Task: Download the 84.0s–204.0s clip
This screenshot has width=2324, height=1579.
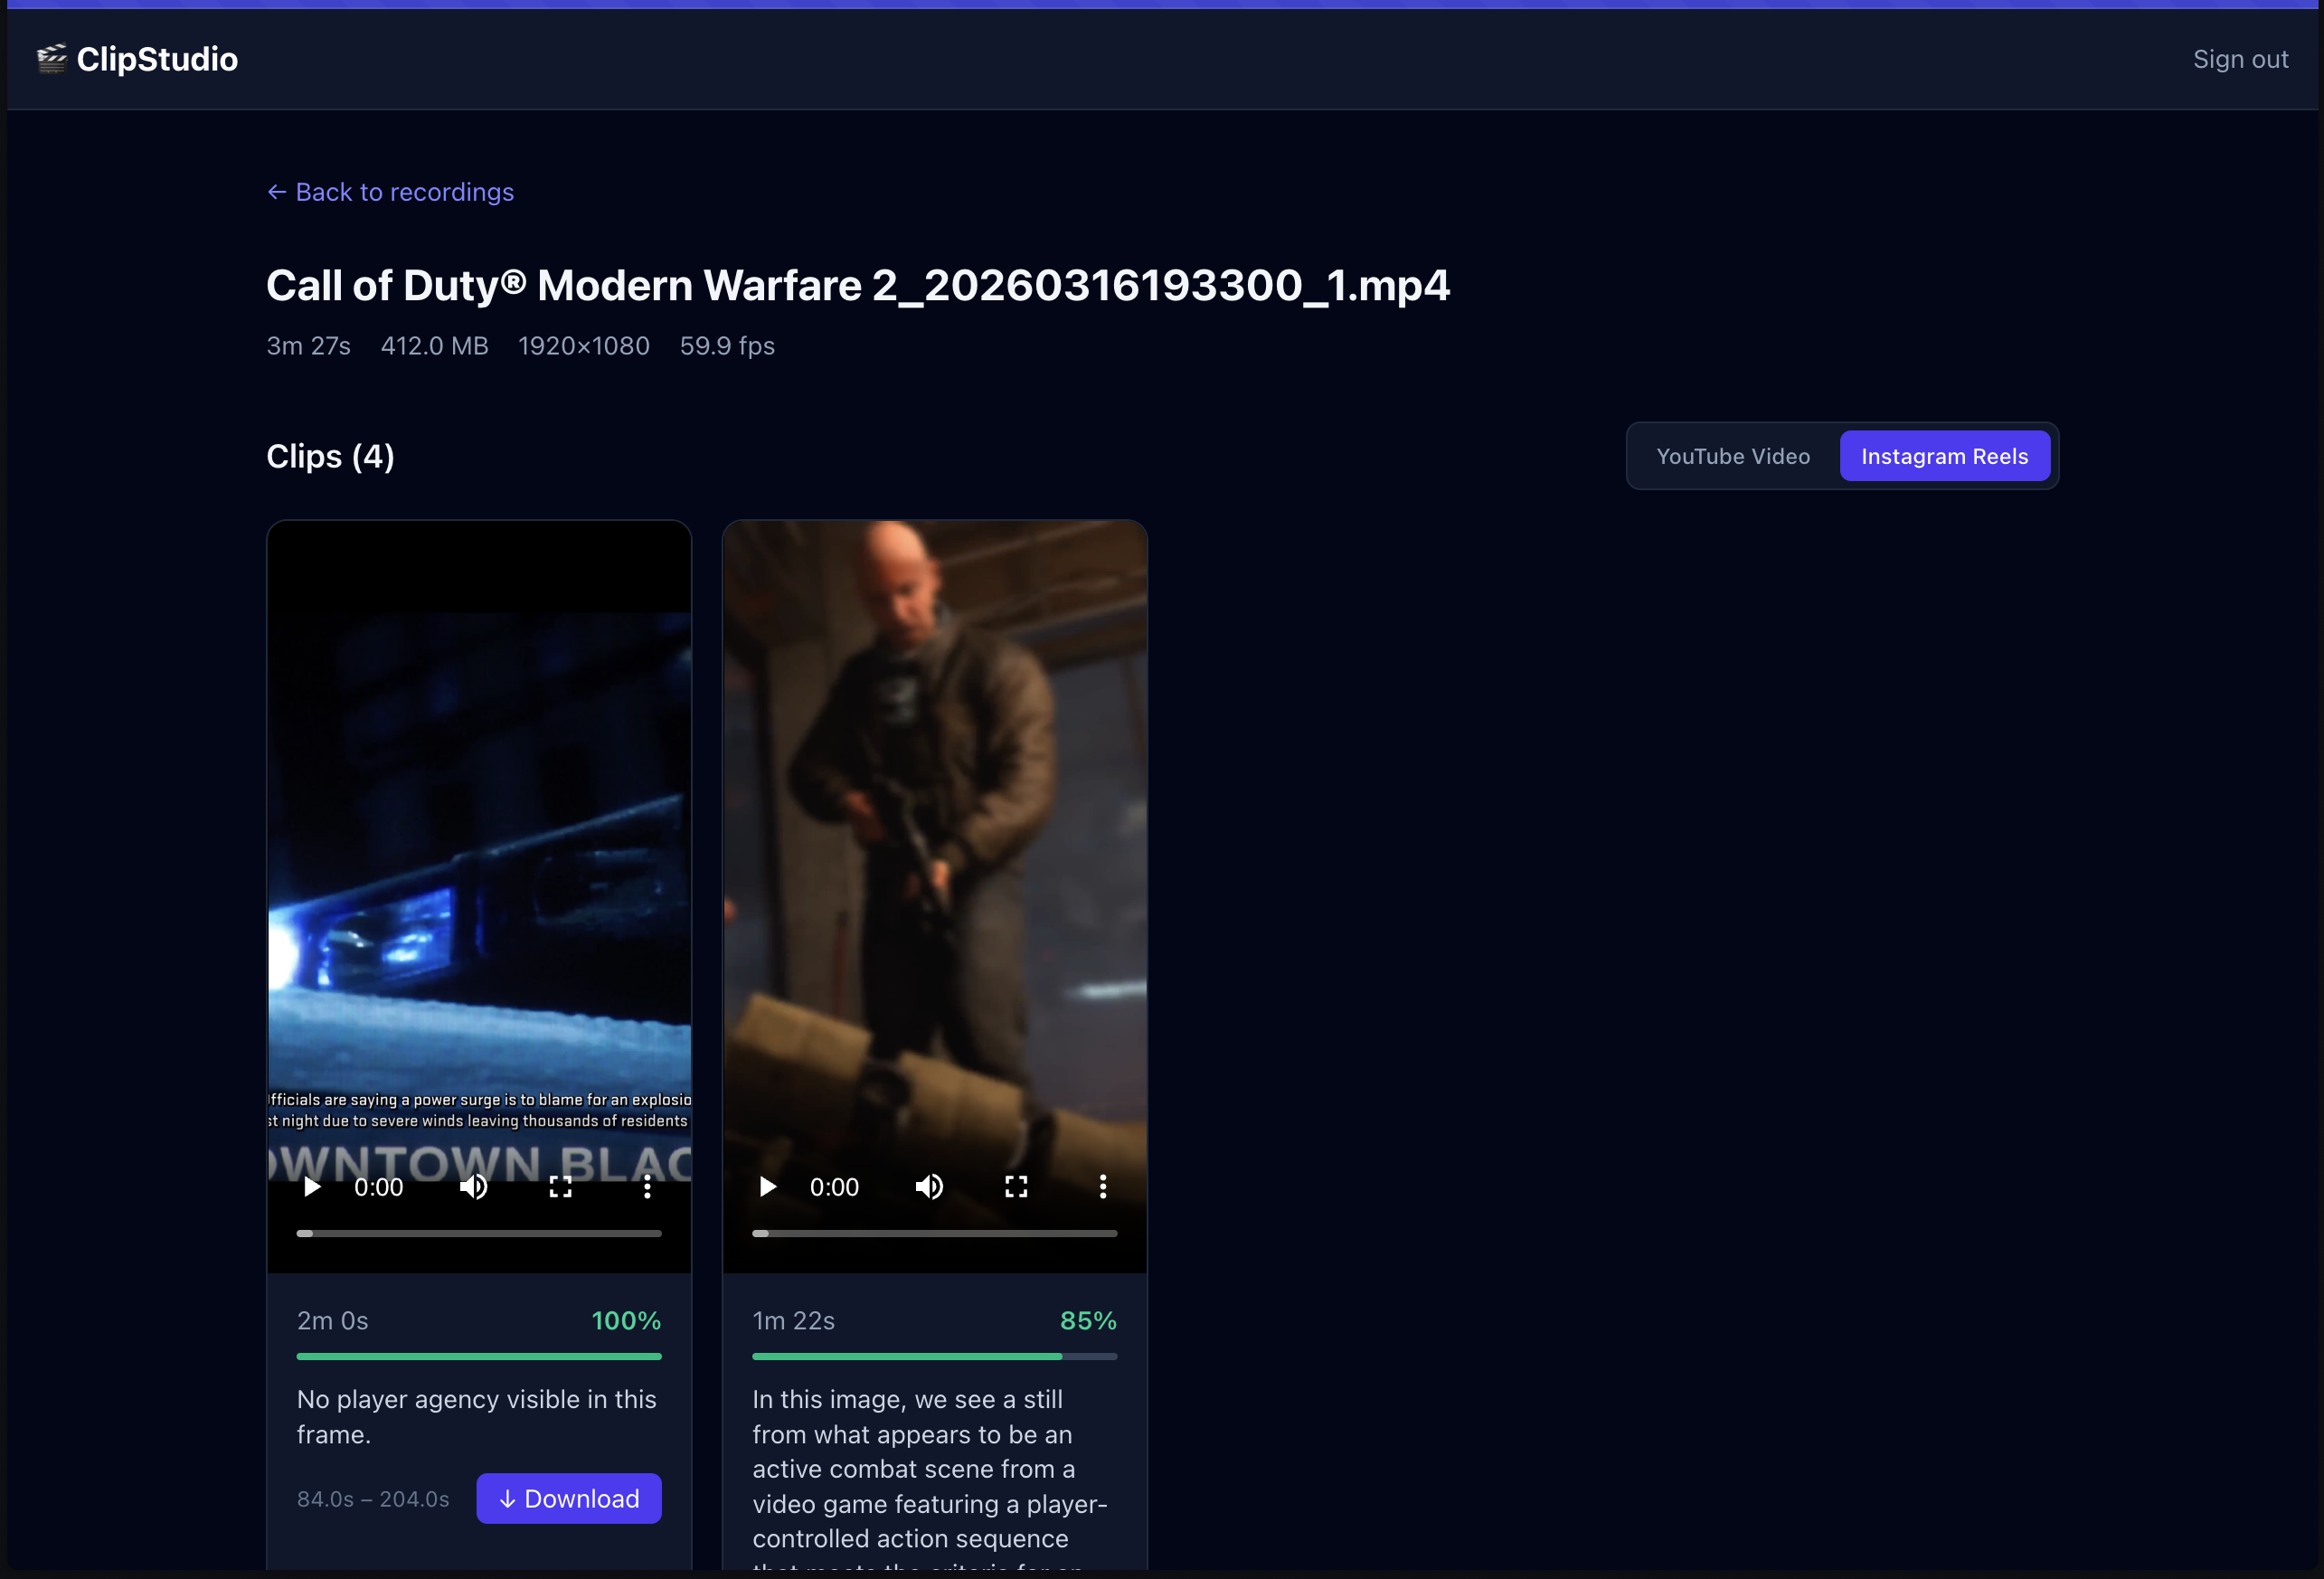Action: [x=568, y=1498]
